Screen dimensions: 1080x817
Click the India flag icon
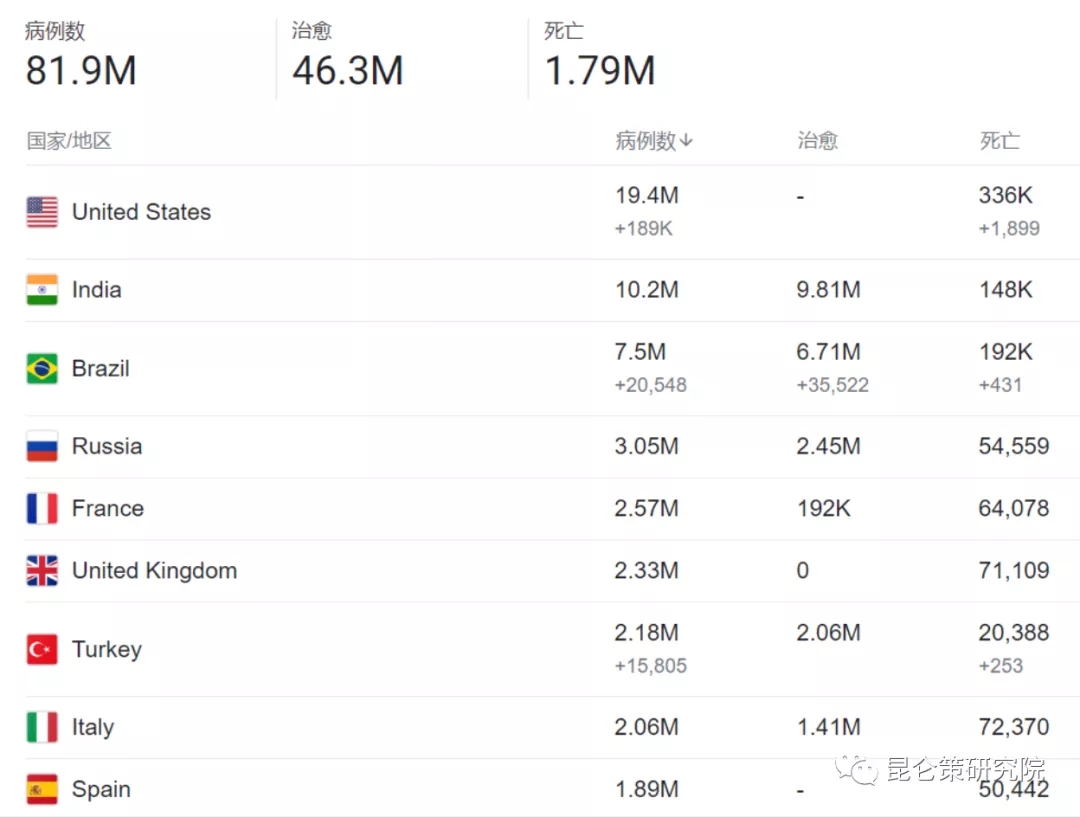coord(42,290)
